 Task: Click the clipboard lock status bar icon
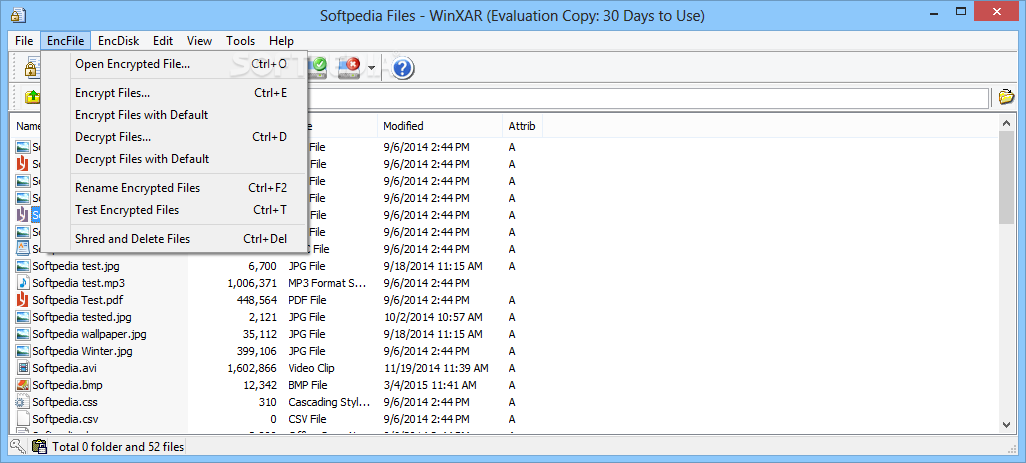[40, 447]
